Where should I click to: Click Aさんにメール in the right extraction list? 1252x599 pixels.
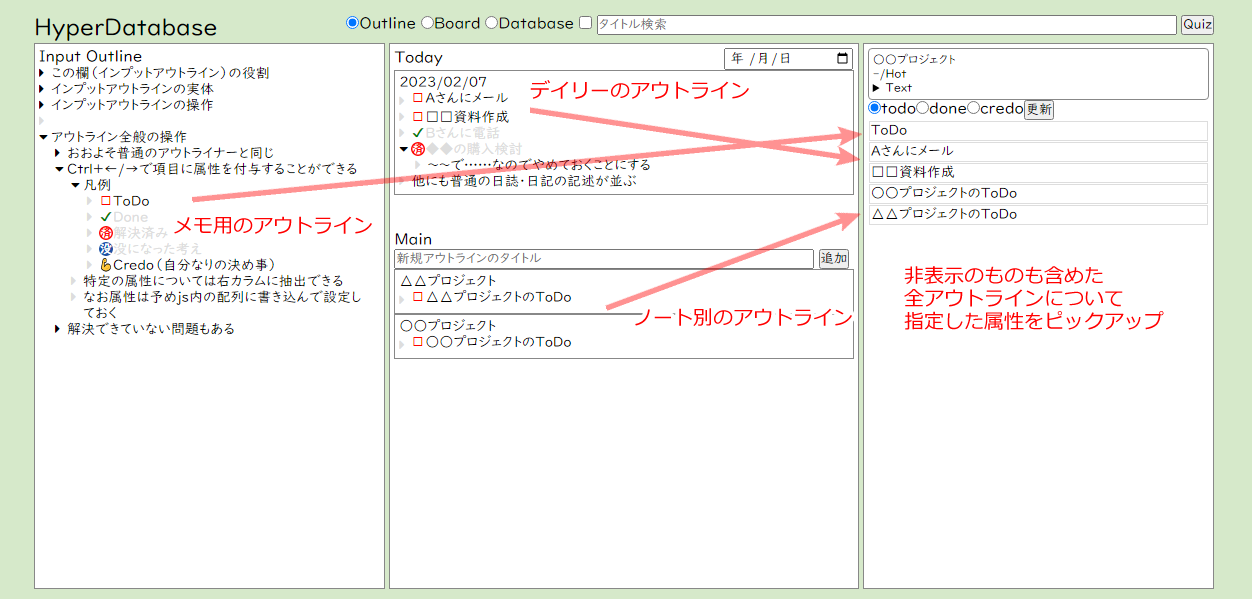pos(1038,151)
